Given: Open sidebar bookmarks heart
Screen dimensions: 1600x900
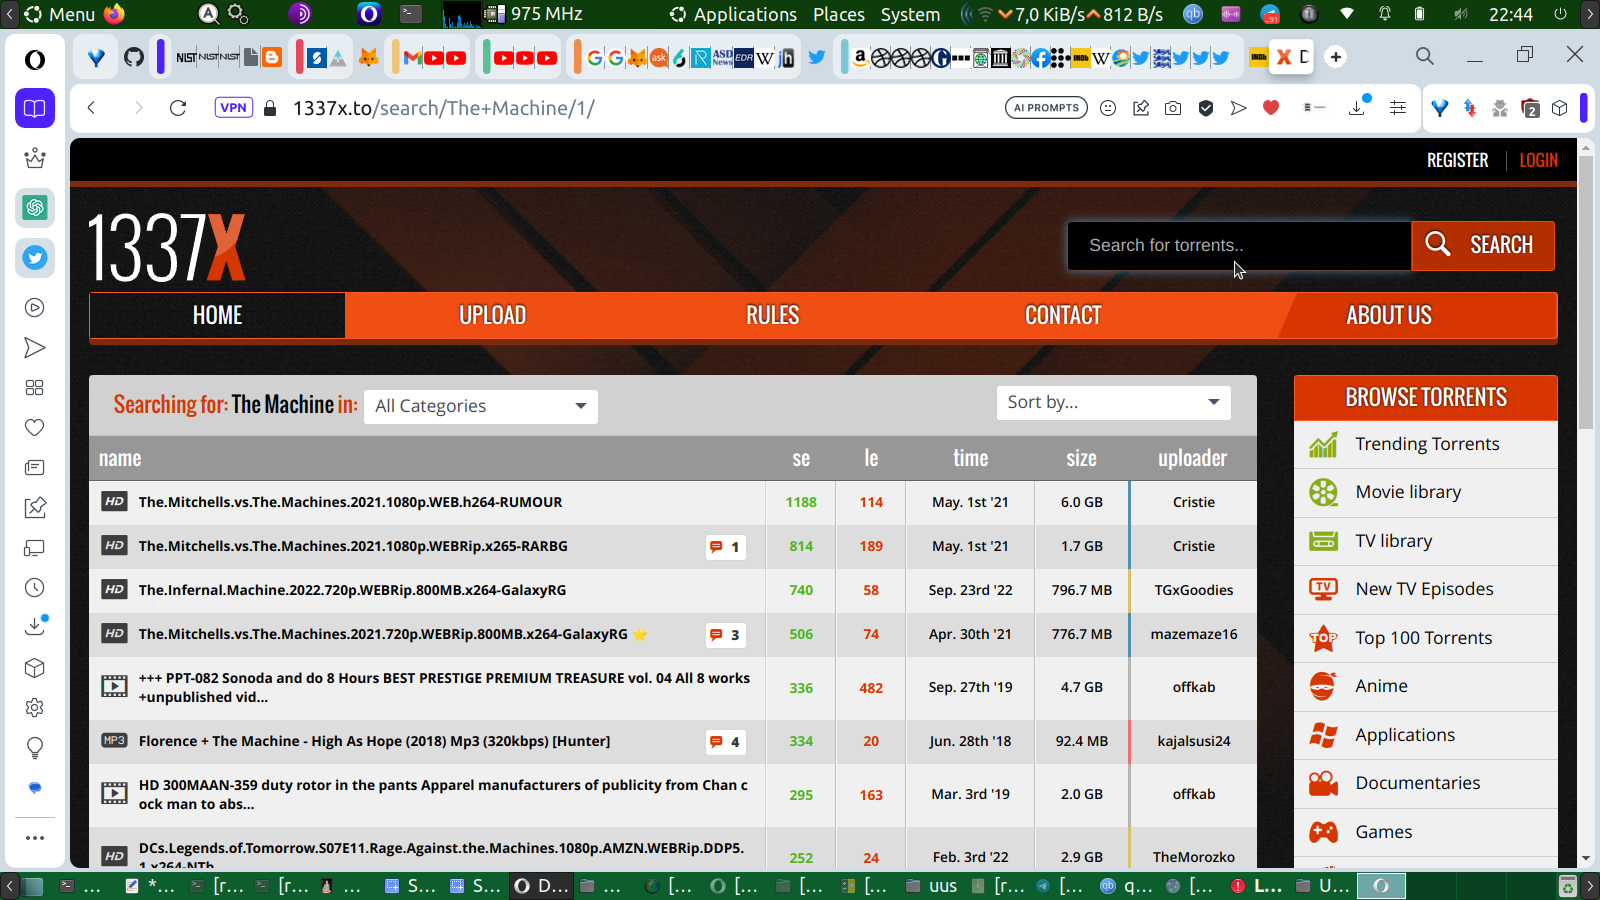Looking at the screenshot, I should tap(35, 428).
